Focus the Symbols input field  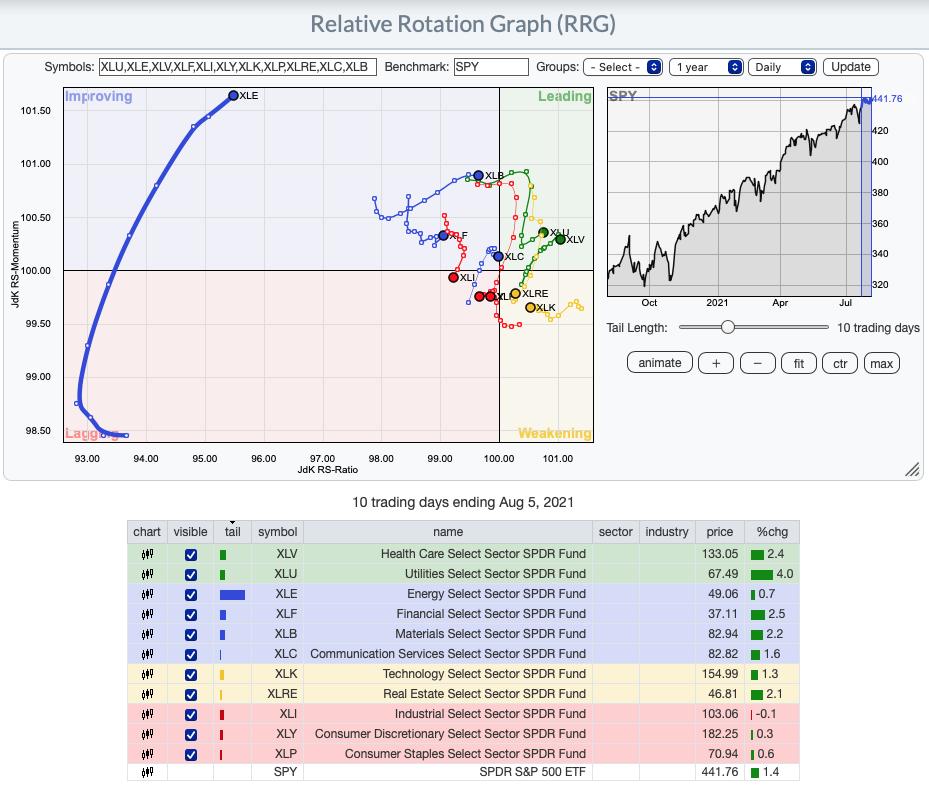point(238,67)
